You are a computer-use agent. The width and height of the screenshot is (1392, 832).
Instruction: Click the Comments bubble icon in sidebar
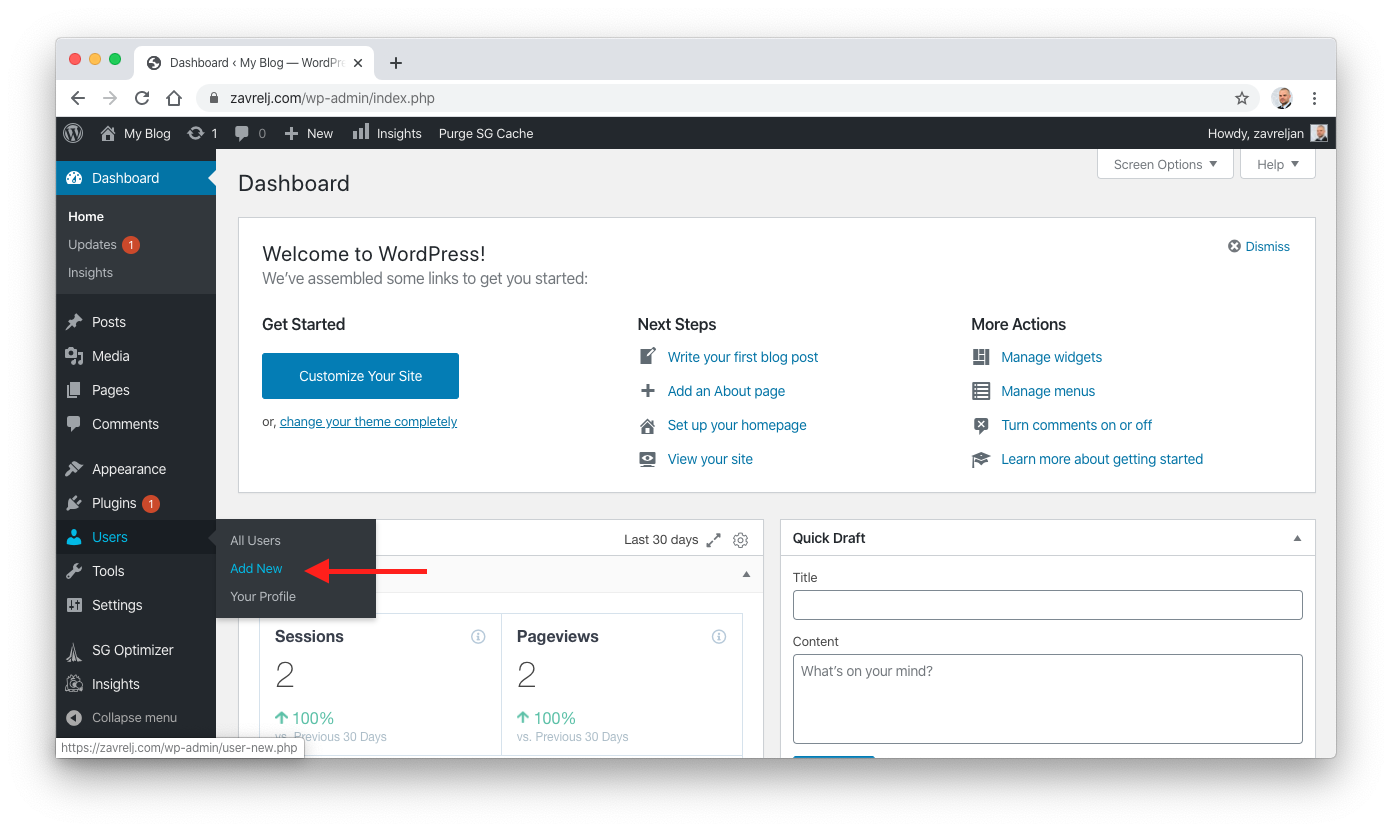click(x=74, y=424)
